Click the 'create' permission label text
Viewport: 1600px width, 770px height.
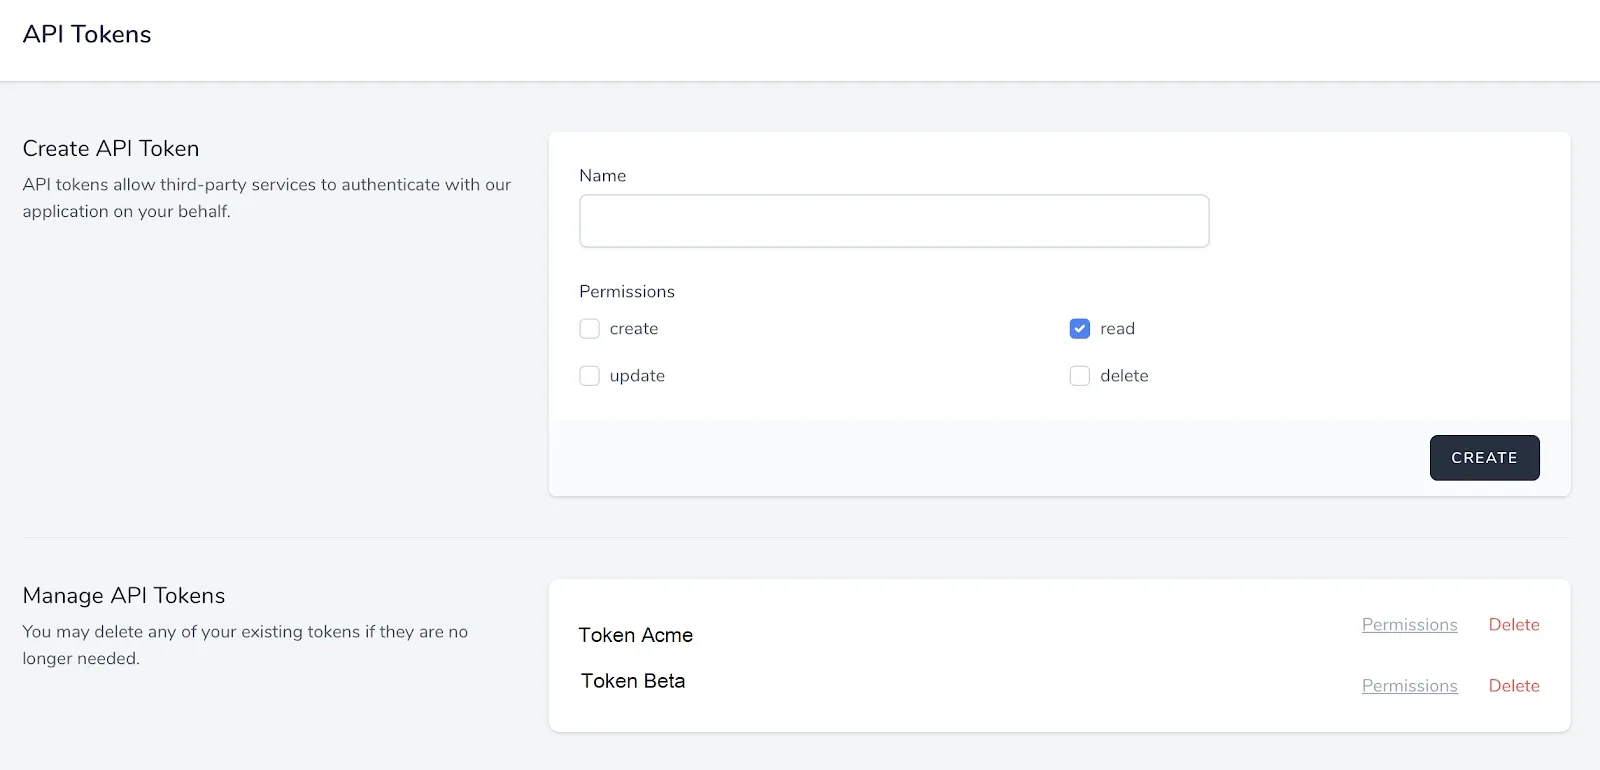(x=634, y=329)
